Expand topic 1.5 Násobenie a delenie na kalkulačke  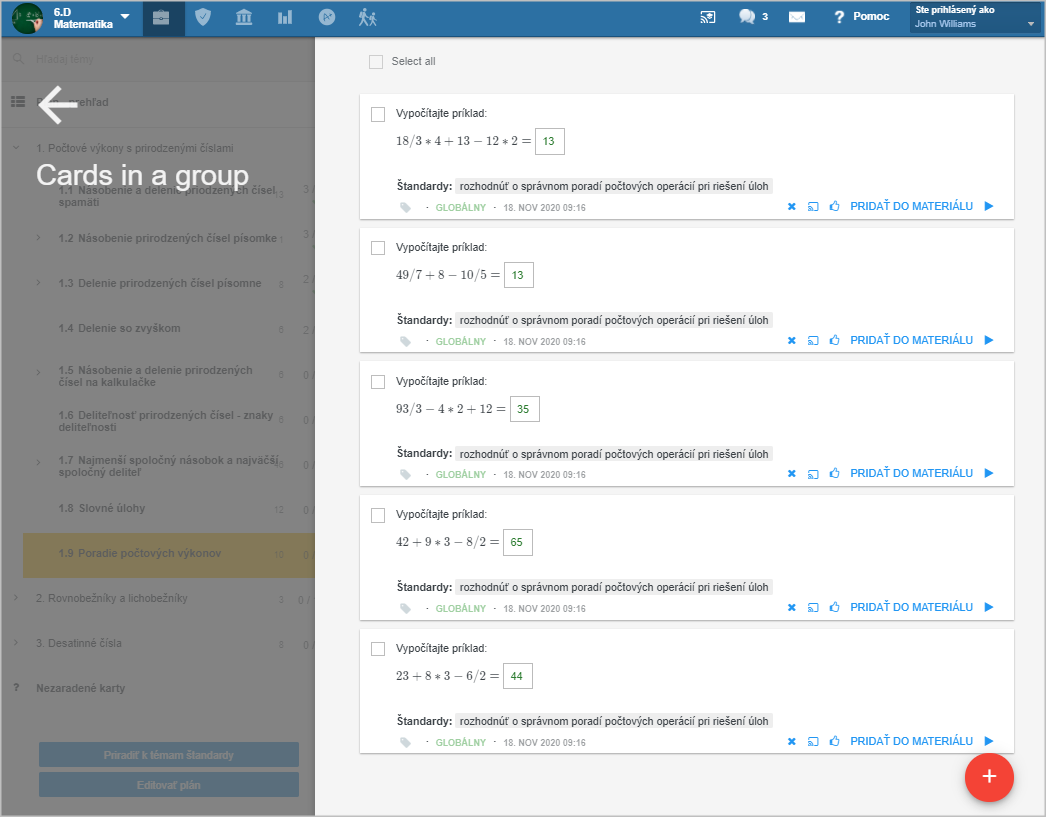(x=39, y=373)
